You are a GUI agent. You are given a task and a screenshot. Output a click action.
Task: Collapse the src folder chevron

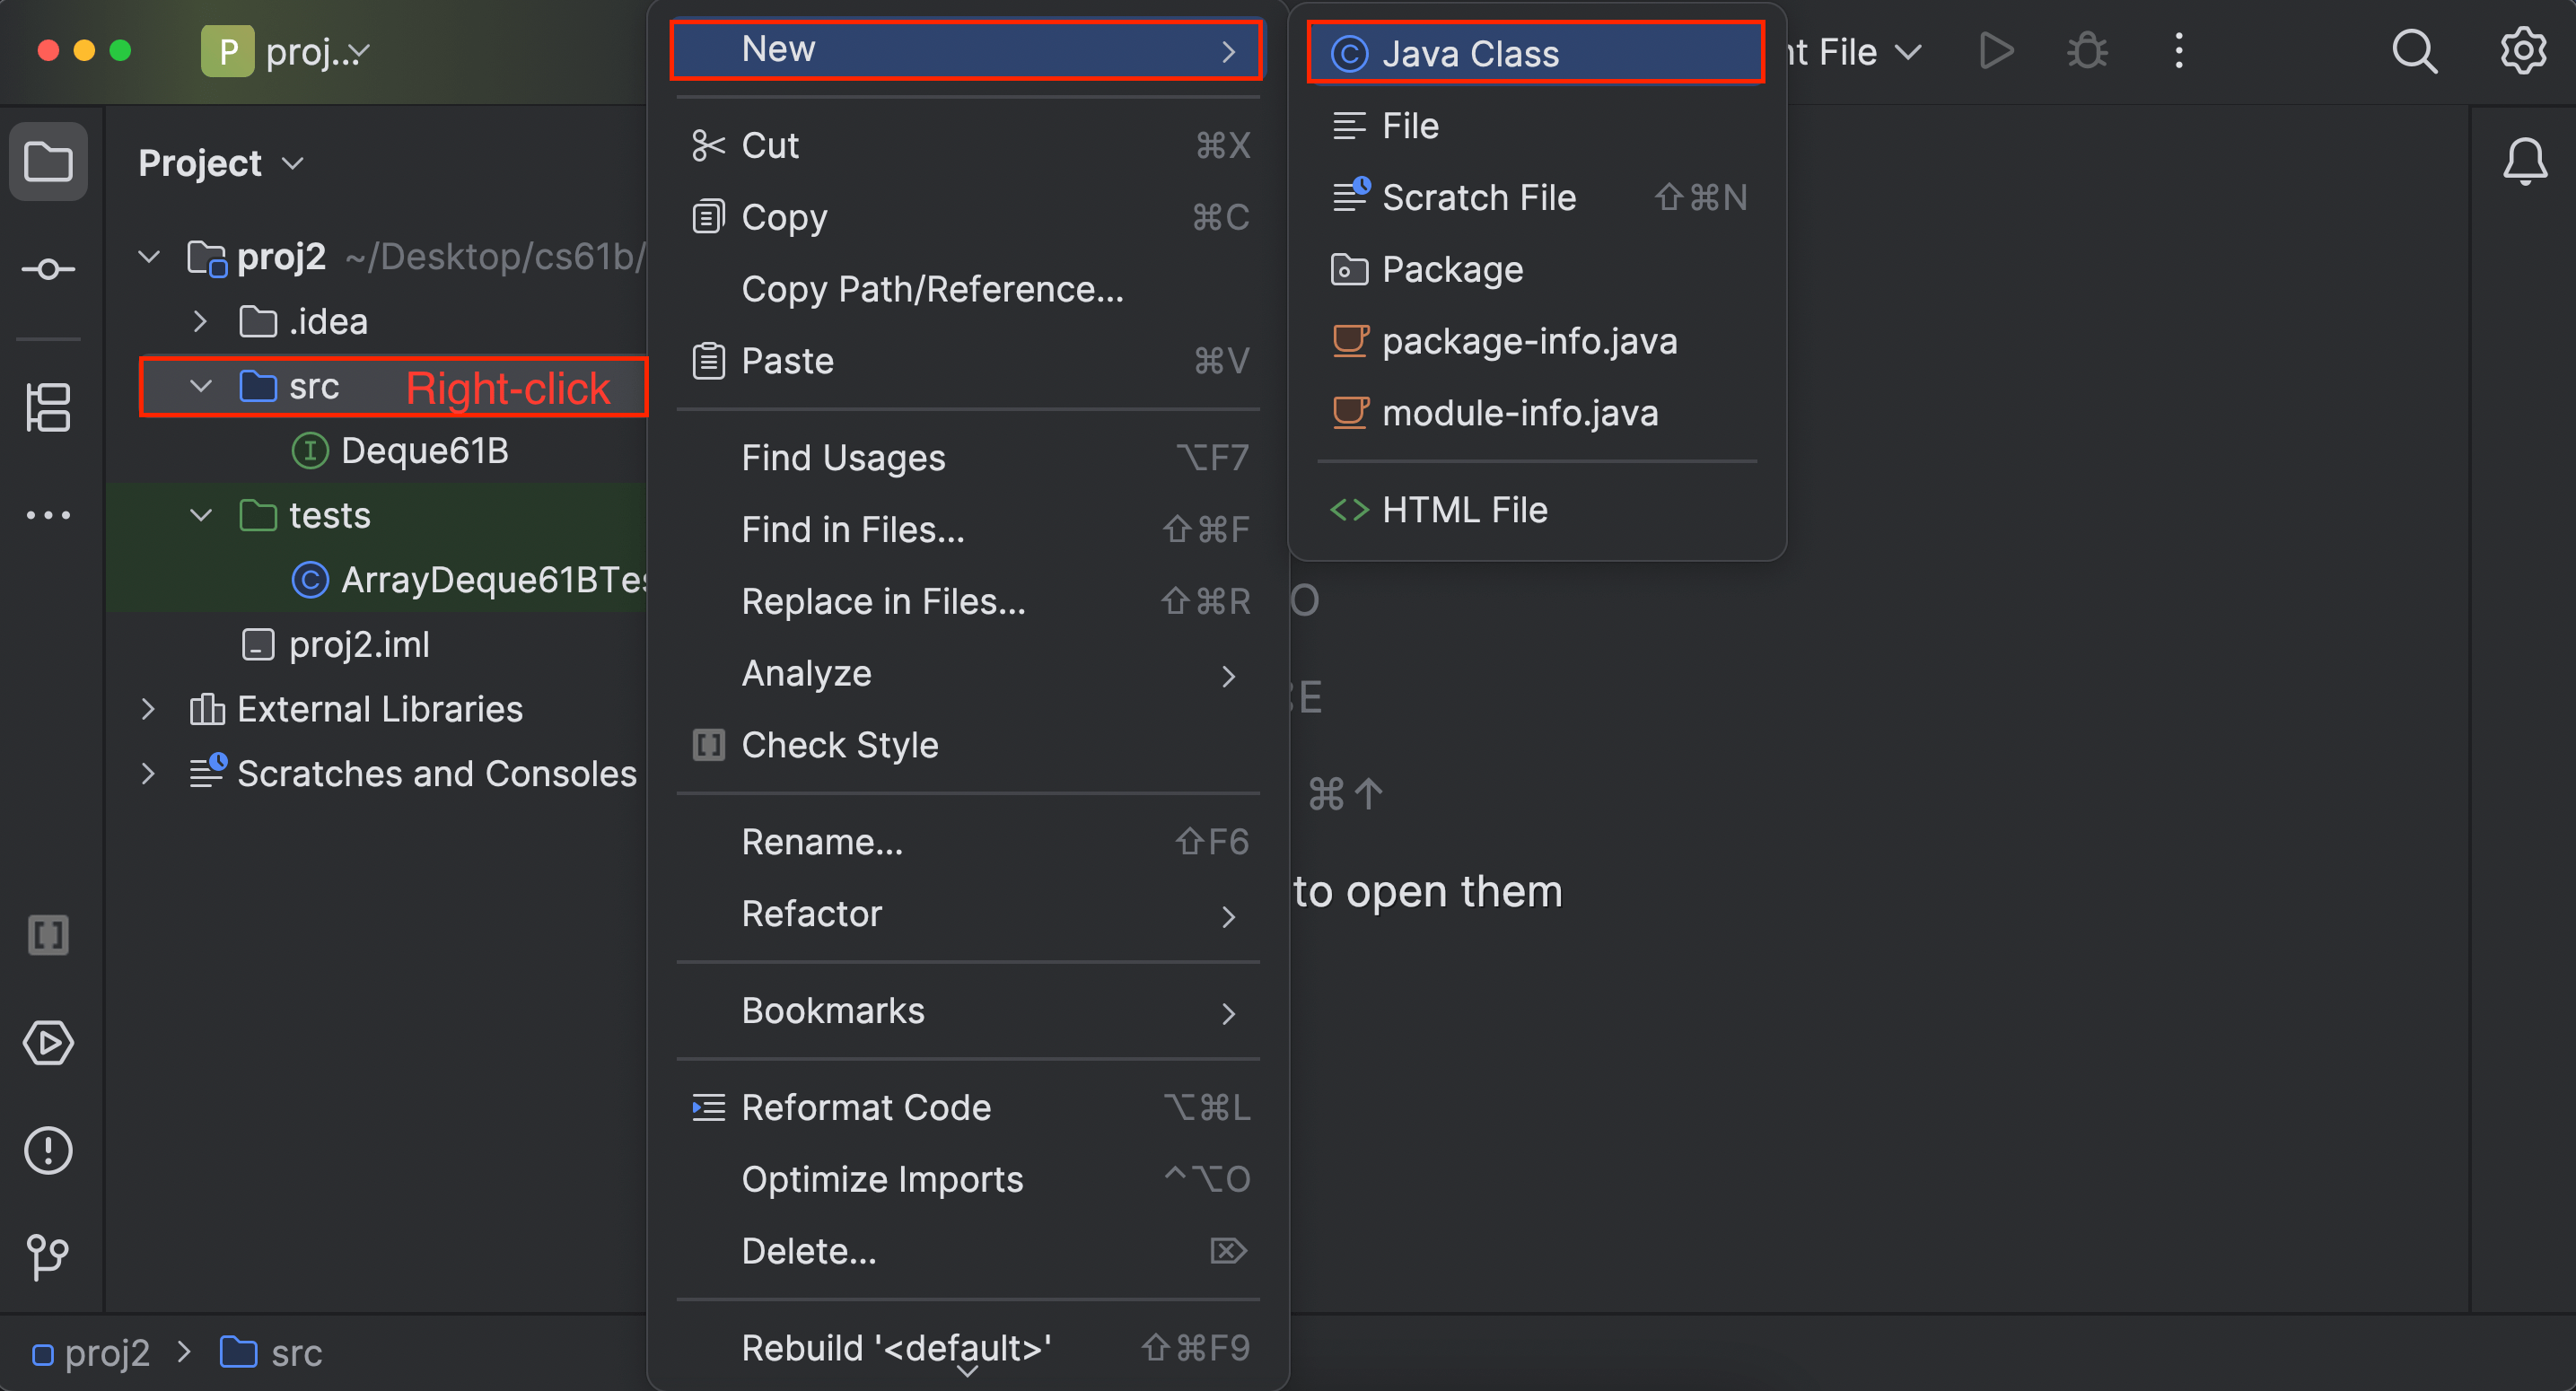(x=201, y=386)
